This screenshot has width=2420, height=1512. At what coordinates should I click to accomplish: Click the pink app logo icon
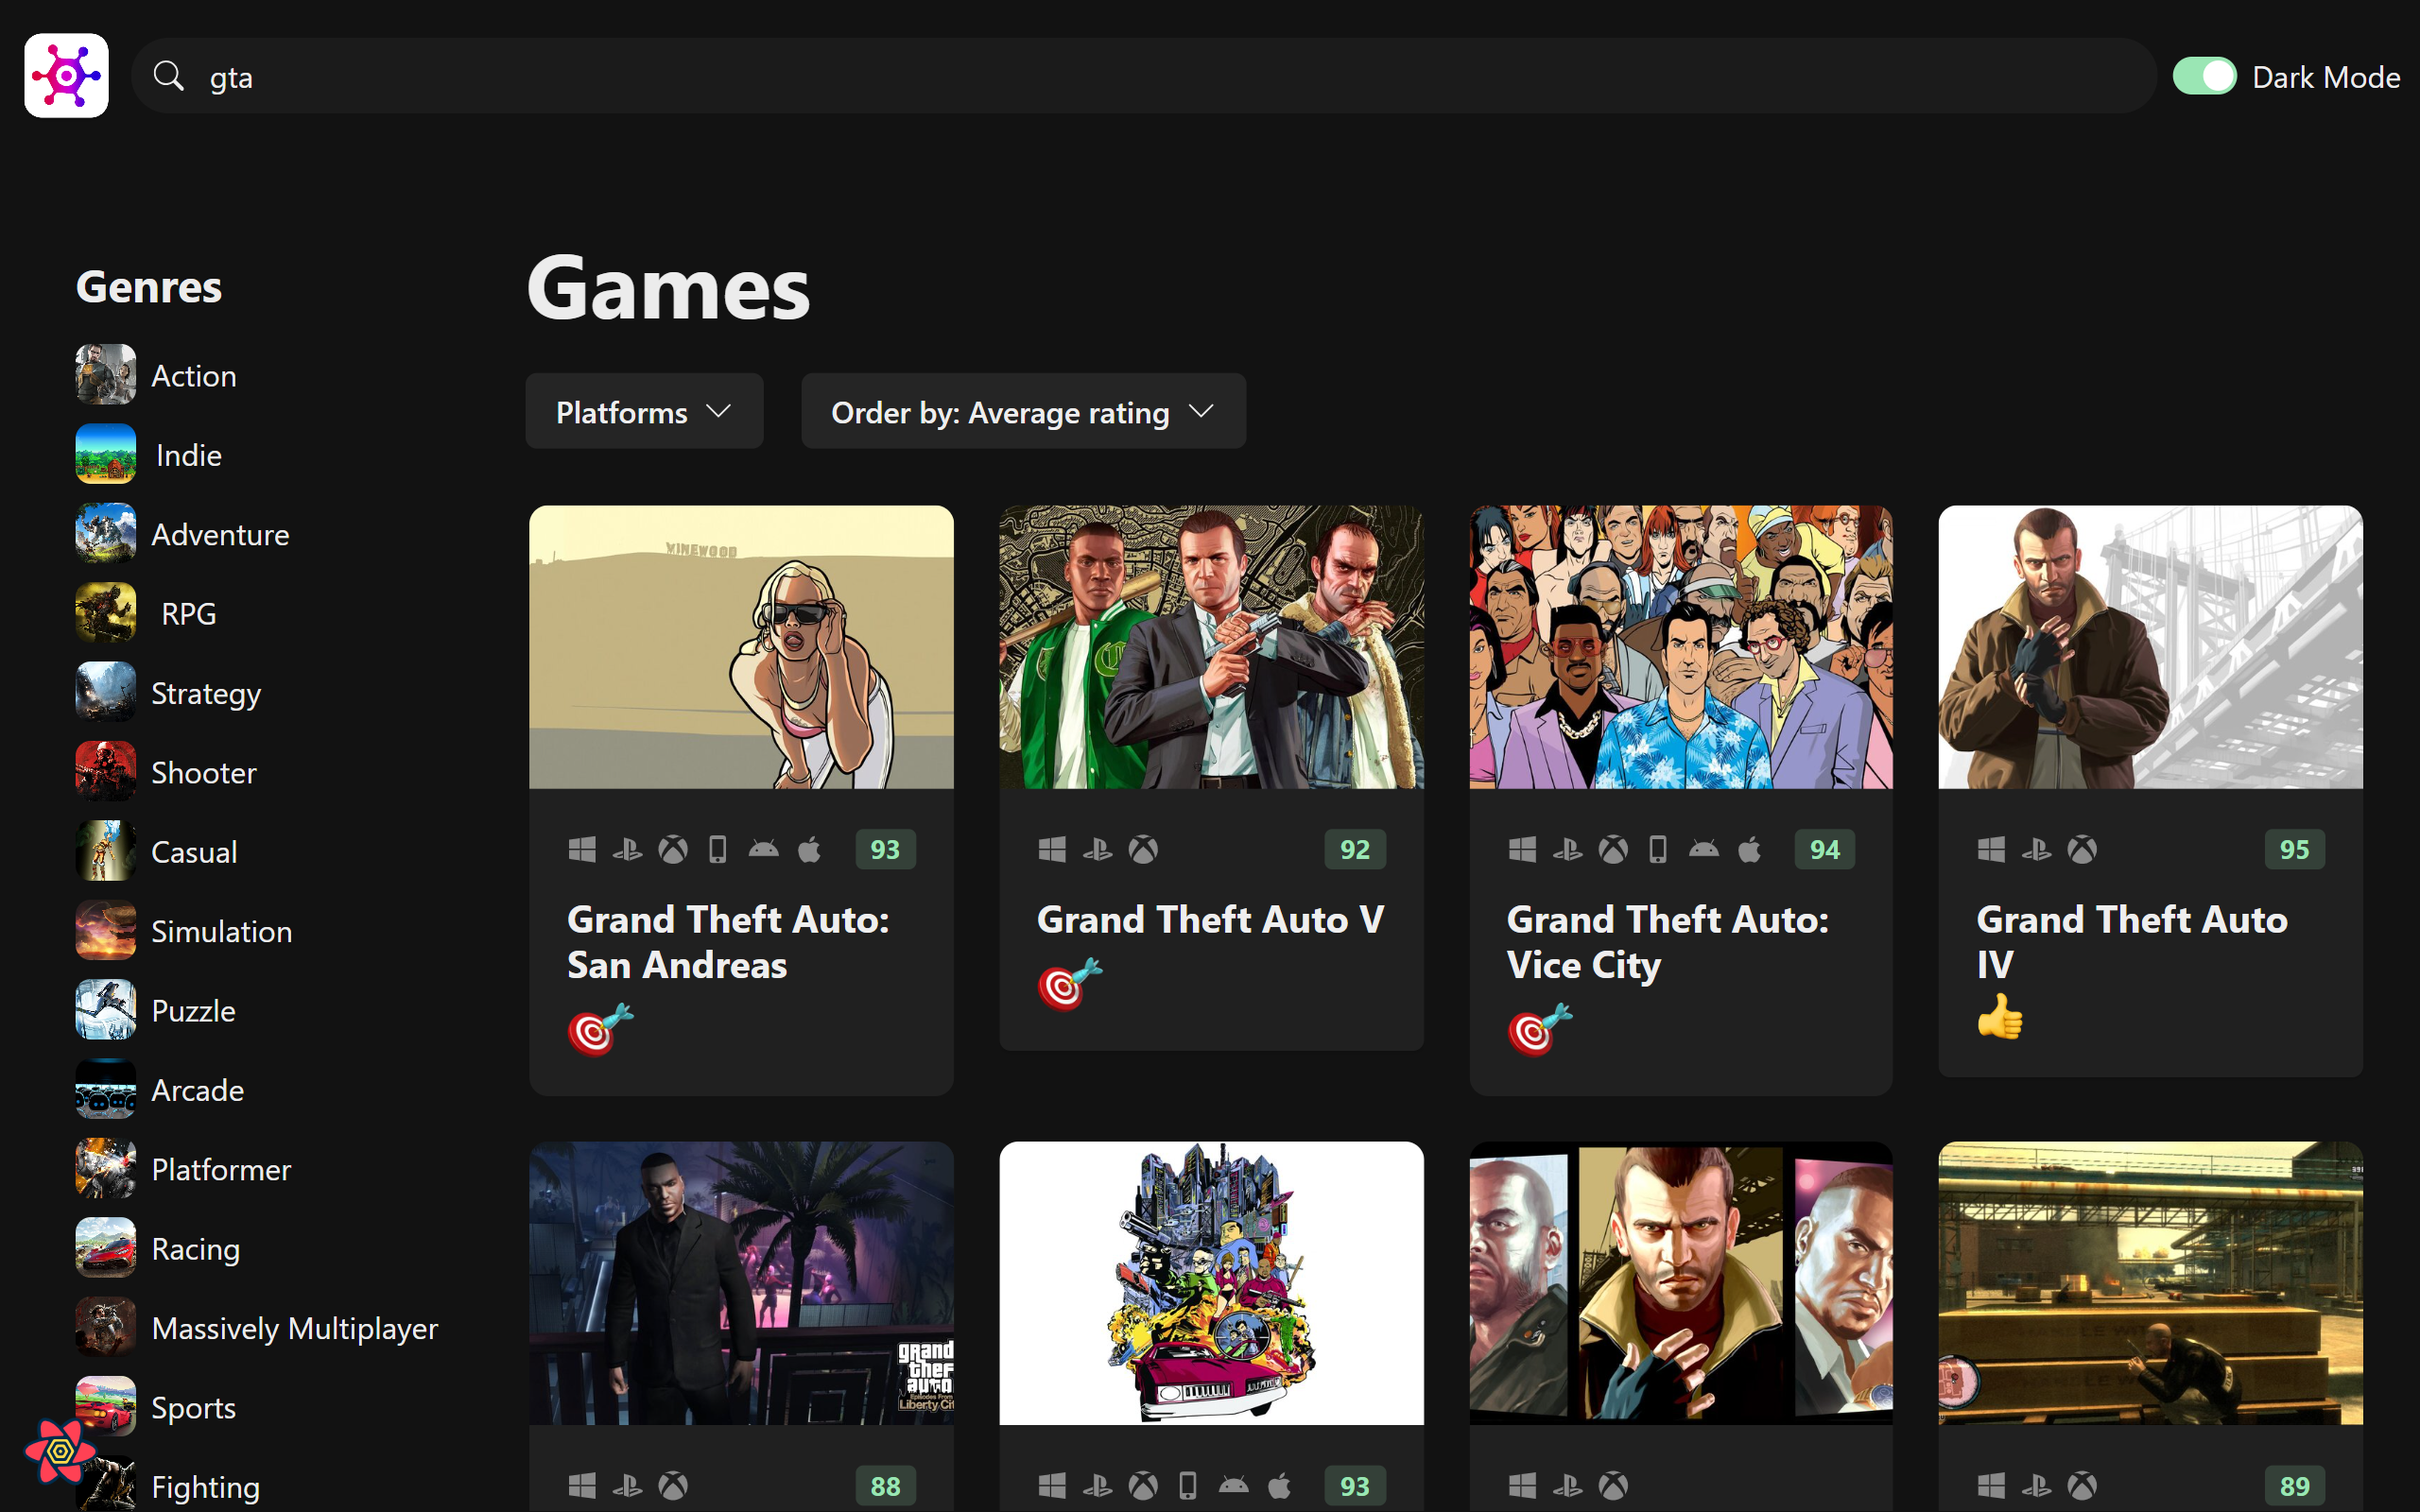tap(66, 76)
